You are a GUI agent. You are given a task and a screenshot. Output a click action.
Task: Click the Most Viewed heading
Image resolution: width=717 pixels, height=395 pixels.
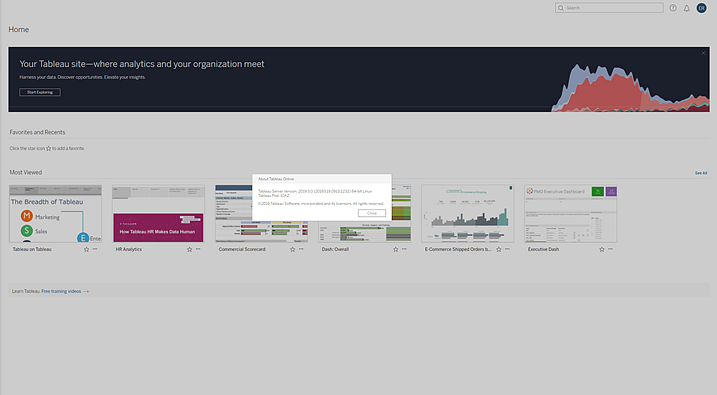pyautogui.click(x=26, y=172)
